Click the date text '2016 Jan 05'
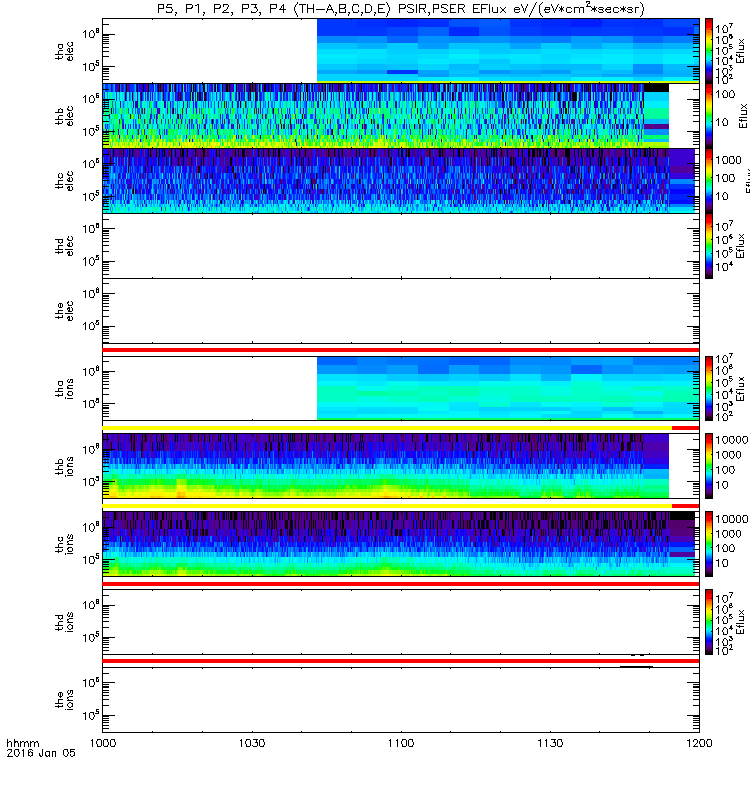The width and height of the screenshot is (750, 800). point(41,753)
